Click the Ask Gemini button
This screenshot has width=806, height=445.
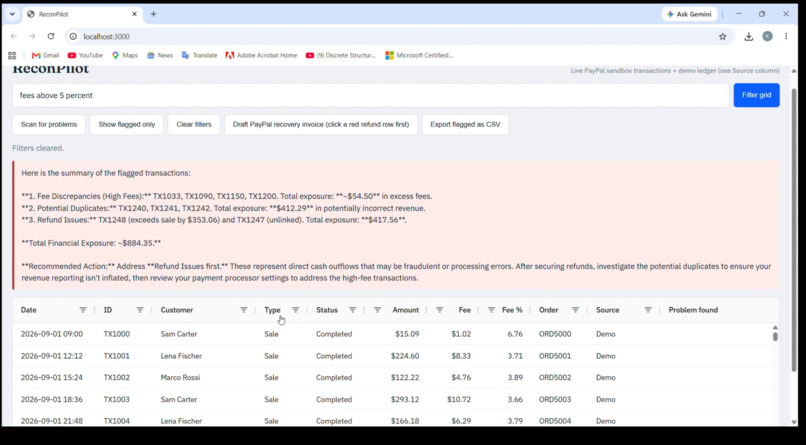(689, 14)
